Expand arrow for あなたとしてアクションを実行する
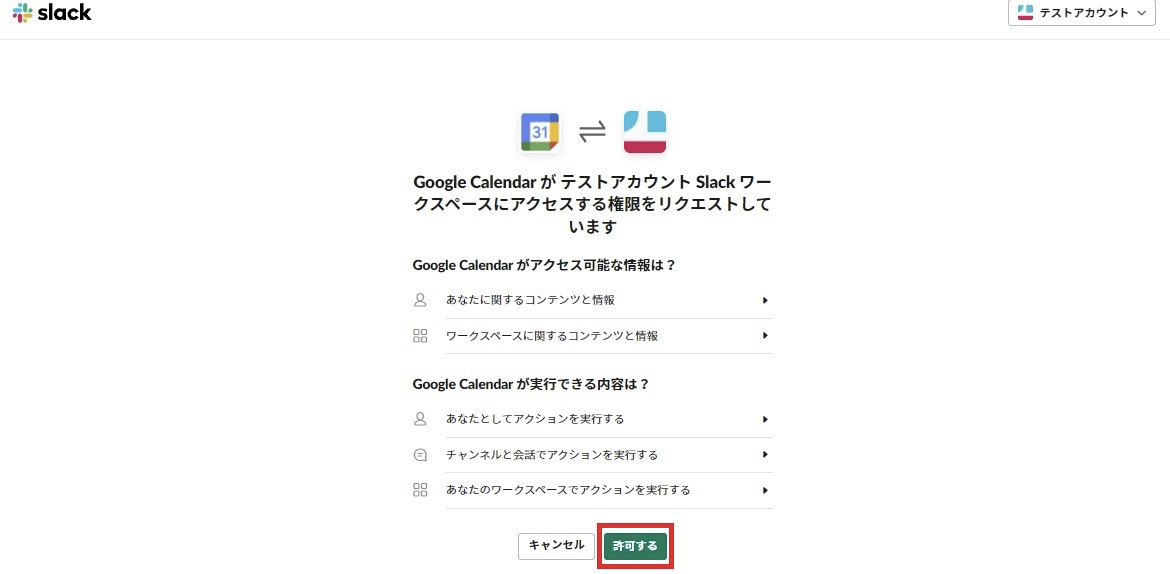This screenshot has width=1170, height=574. (x=765, y=419)
